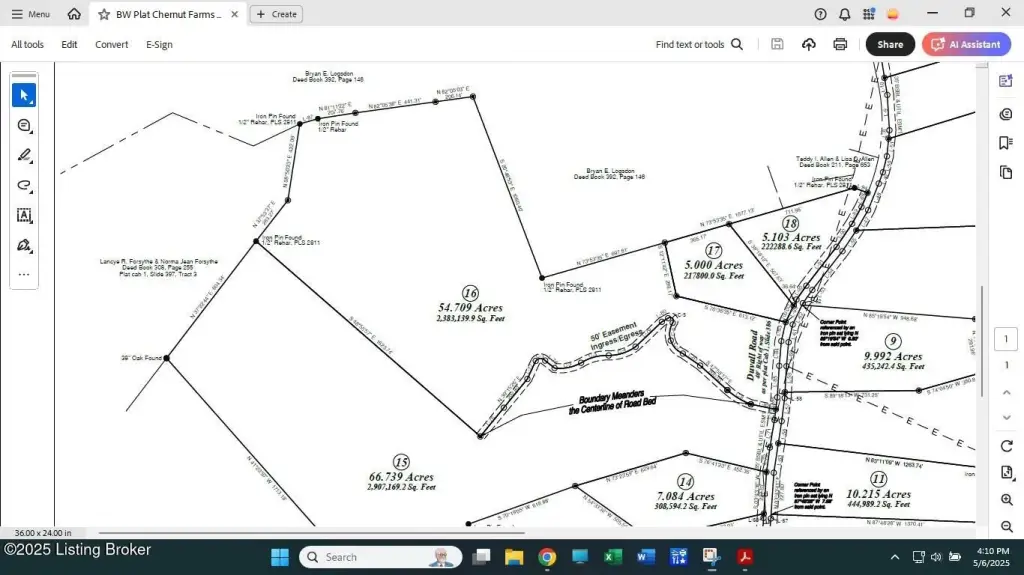Switch to the E-Sign tab
The width and height of the screenshot is (1024, 575).
pyautogui.click(x=159, y=44)
